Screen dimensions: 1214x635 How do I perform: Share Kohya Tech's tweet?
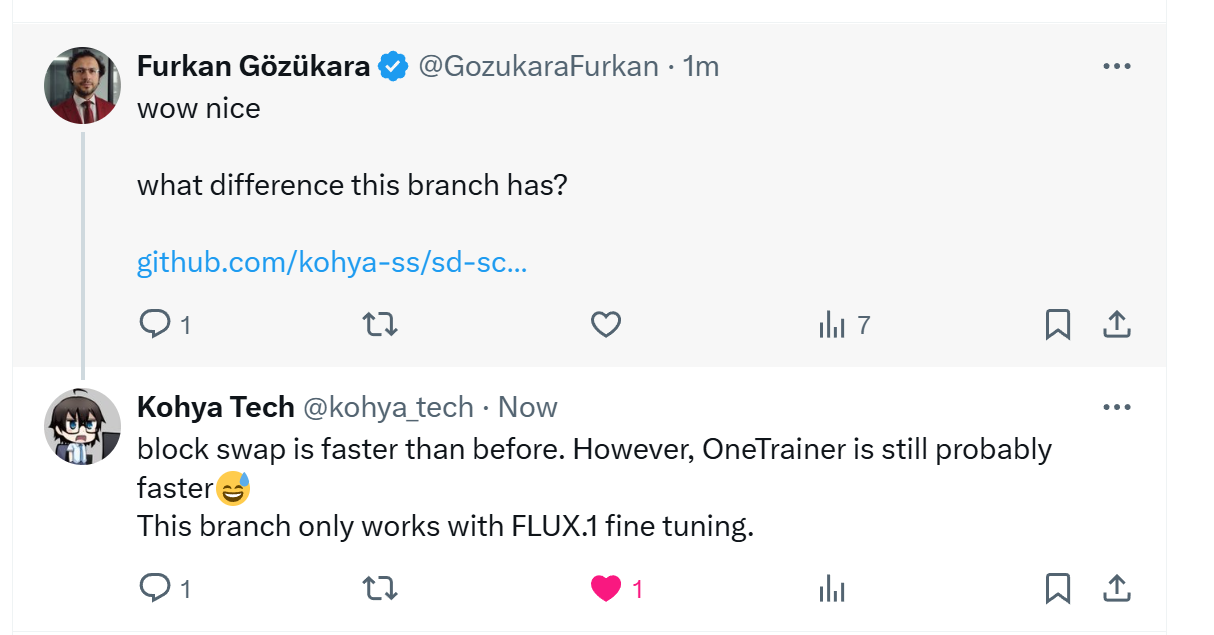point(1116,588)
